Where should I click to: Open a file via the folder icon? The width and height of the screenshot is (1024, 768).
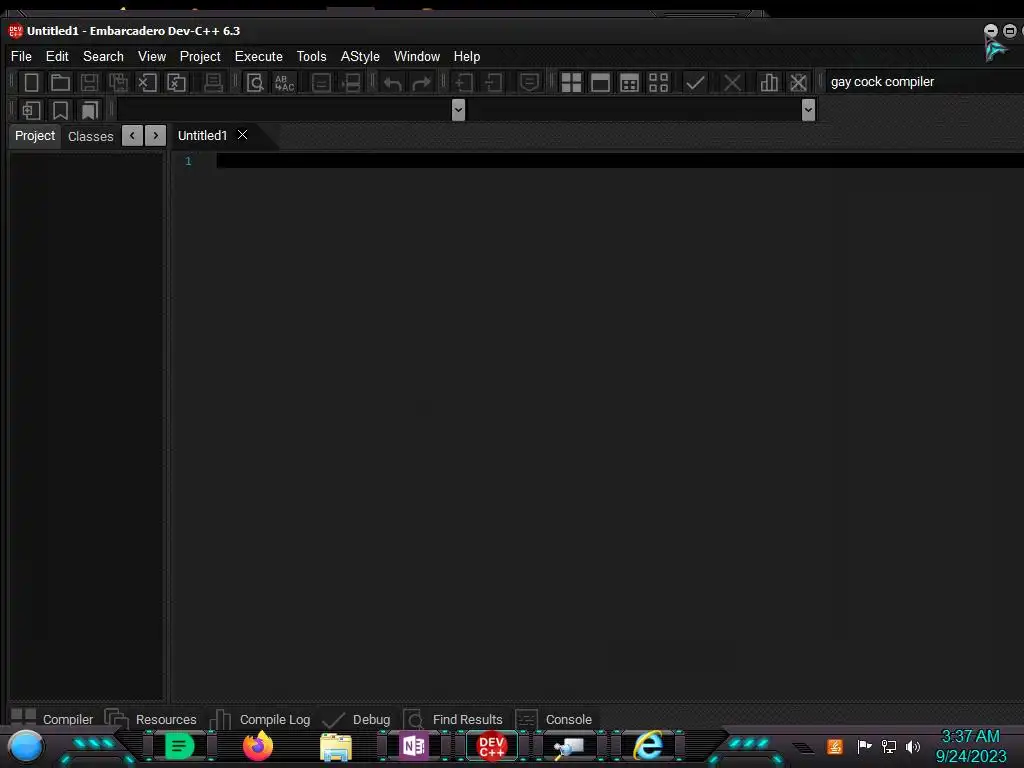pos(60,82)
